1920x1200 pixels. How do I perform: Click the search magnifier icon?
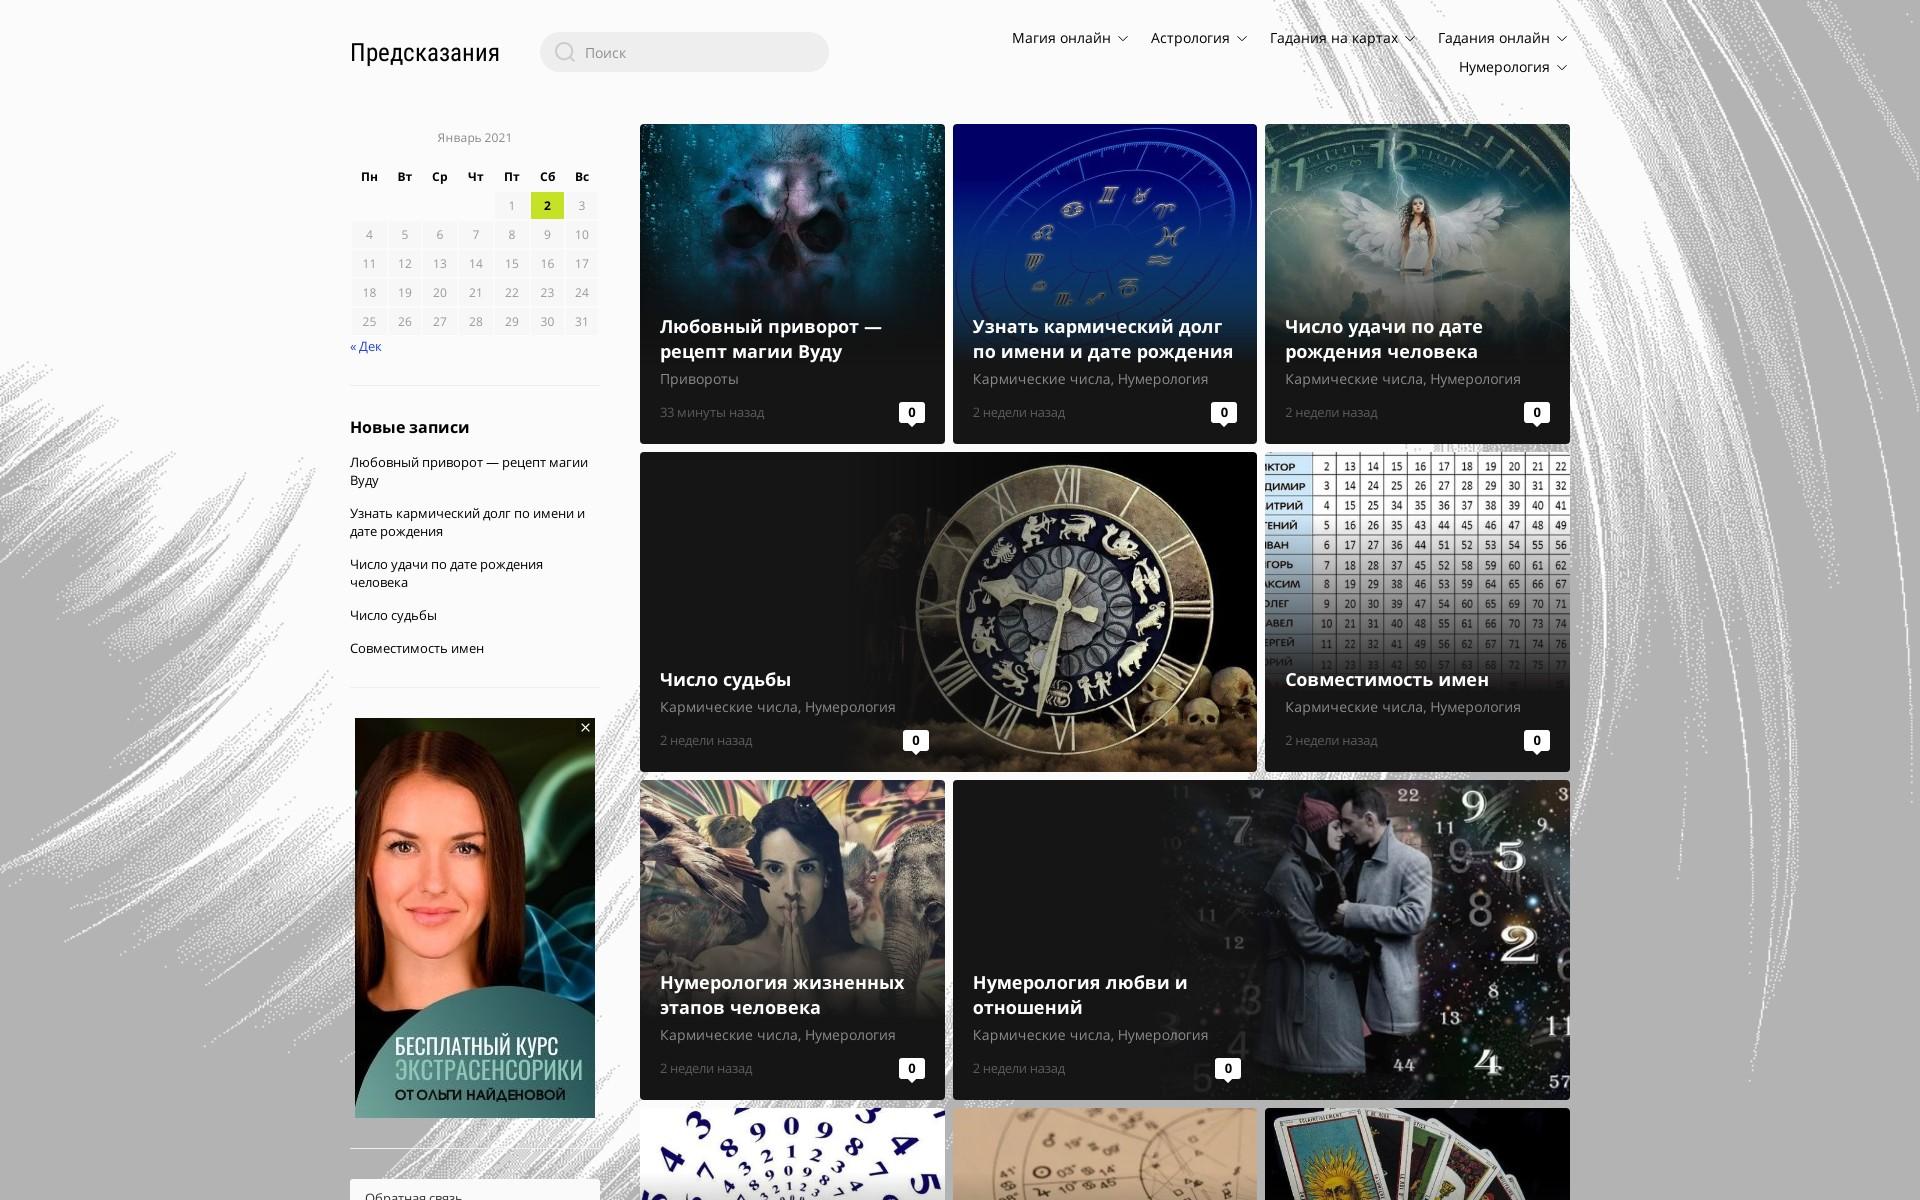click(x=565, y=52)
